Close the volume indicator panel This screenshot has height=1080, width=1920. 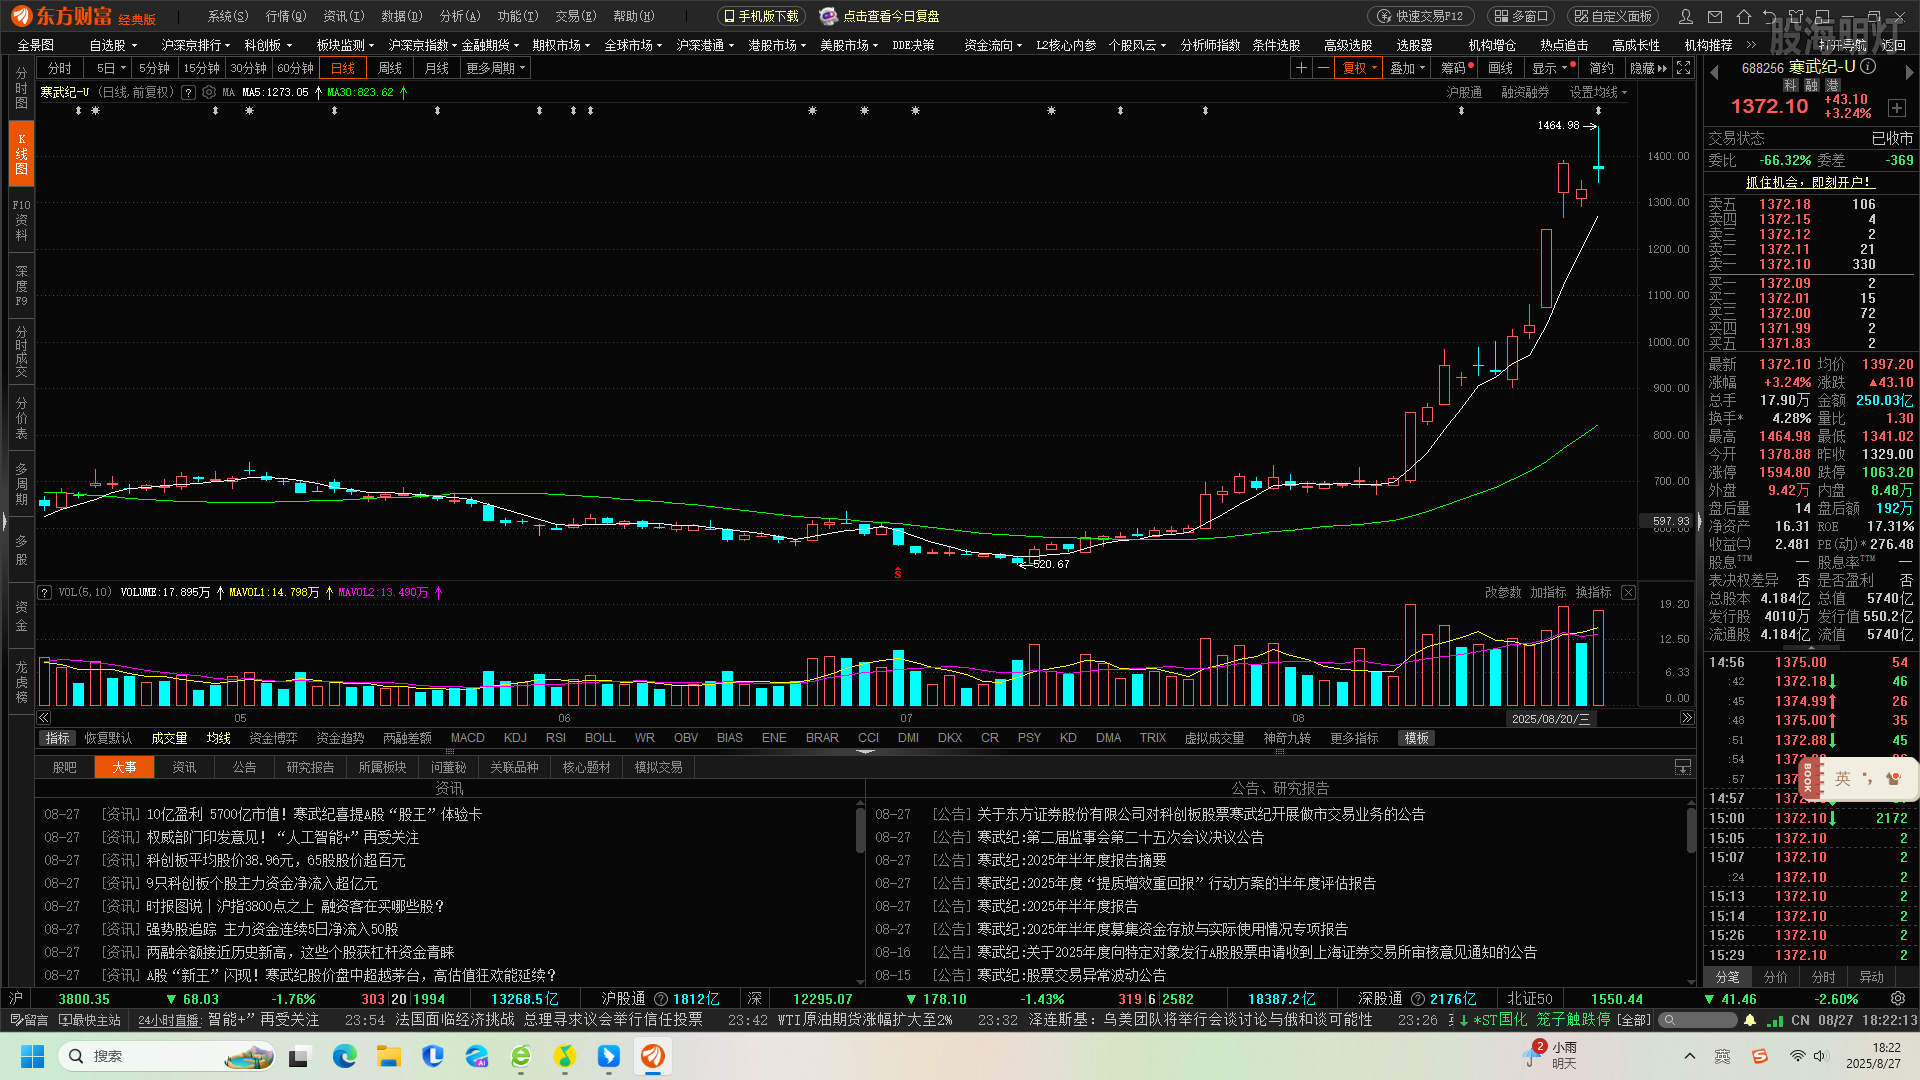coord(1628,593)
